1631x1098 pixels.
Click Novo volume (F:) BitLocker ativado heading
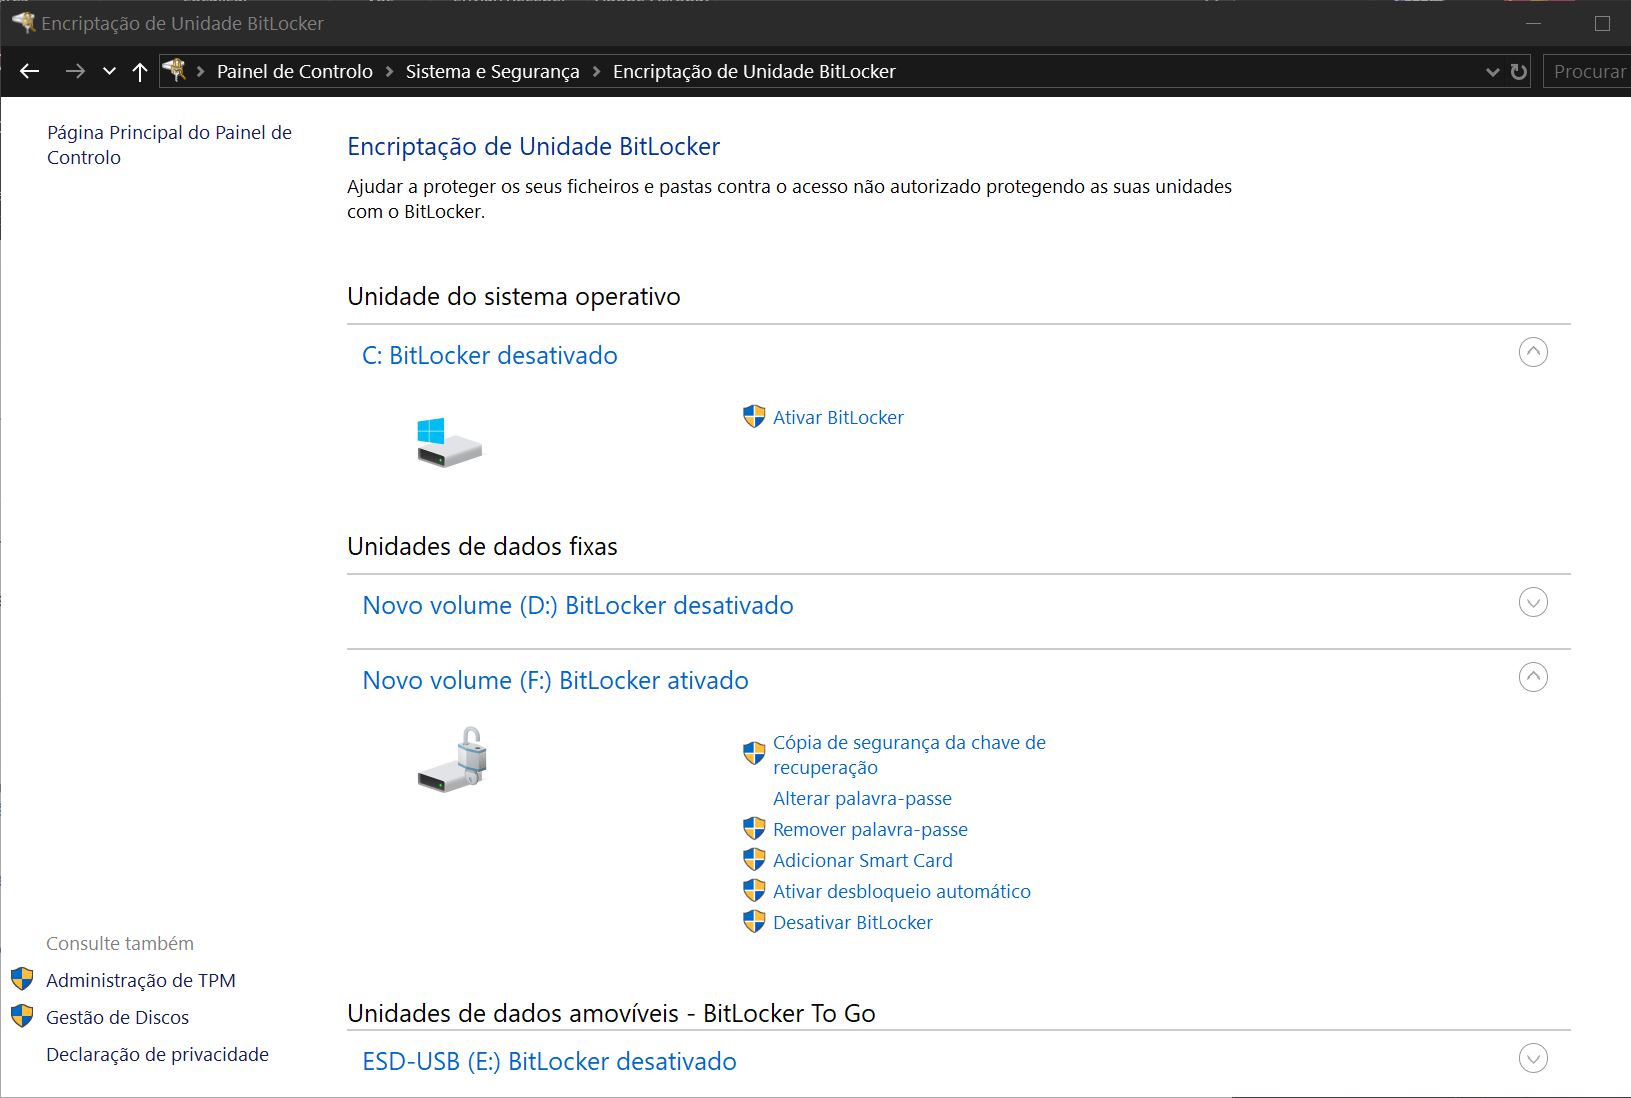coord(555,680)
